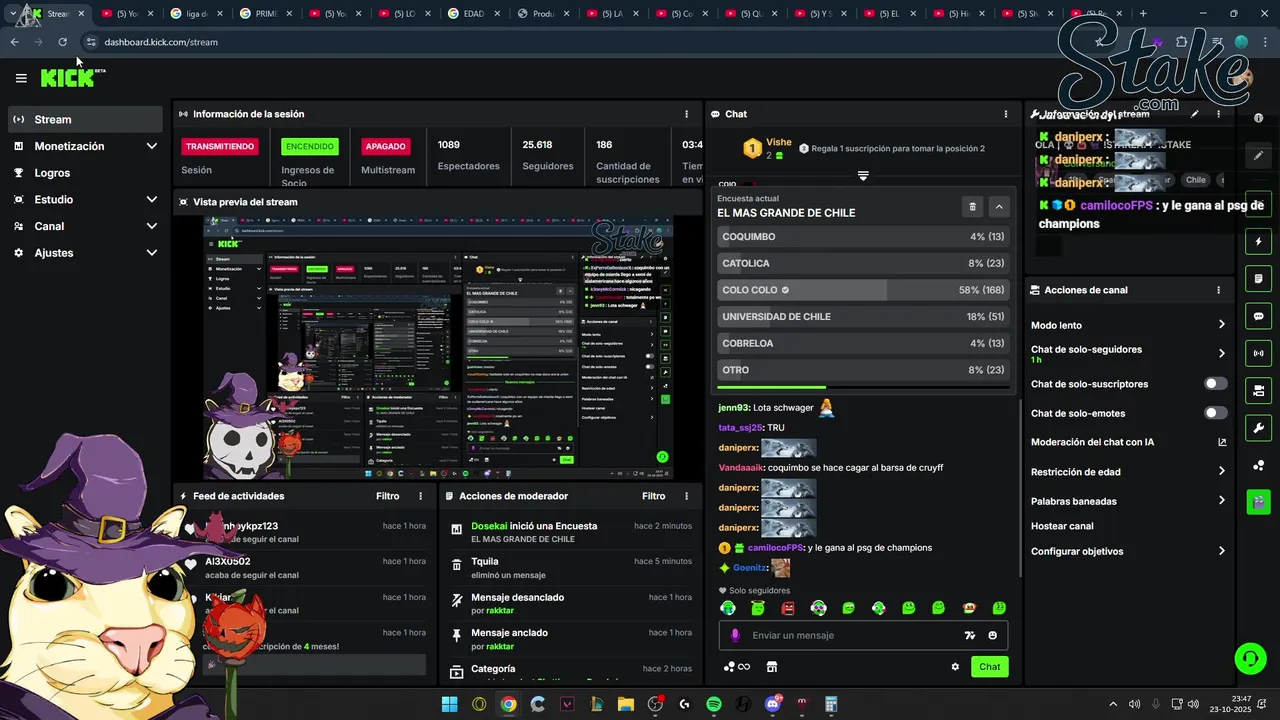Click the stream preview thumbnail
1280x720 pixels.
pos(438,348)
